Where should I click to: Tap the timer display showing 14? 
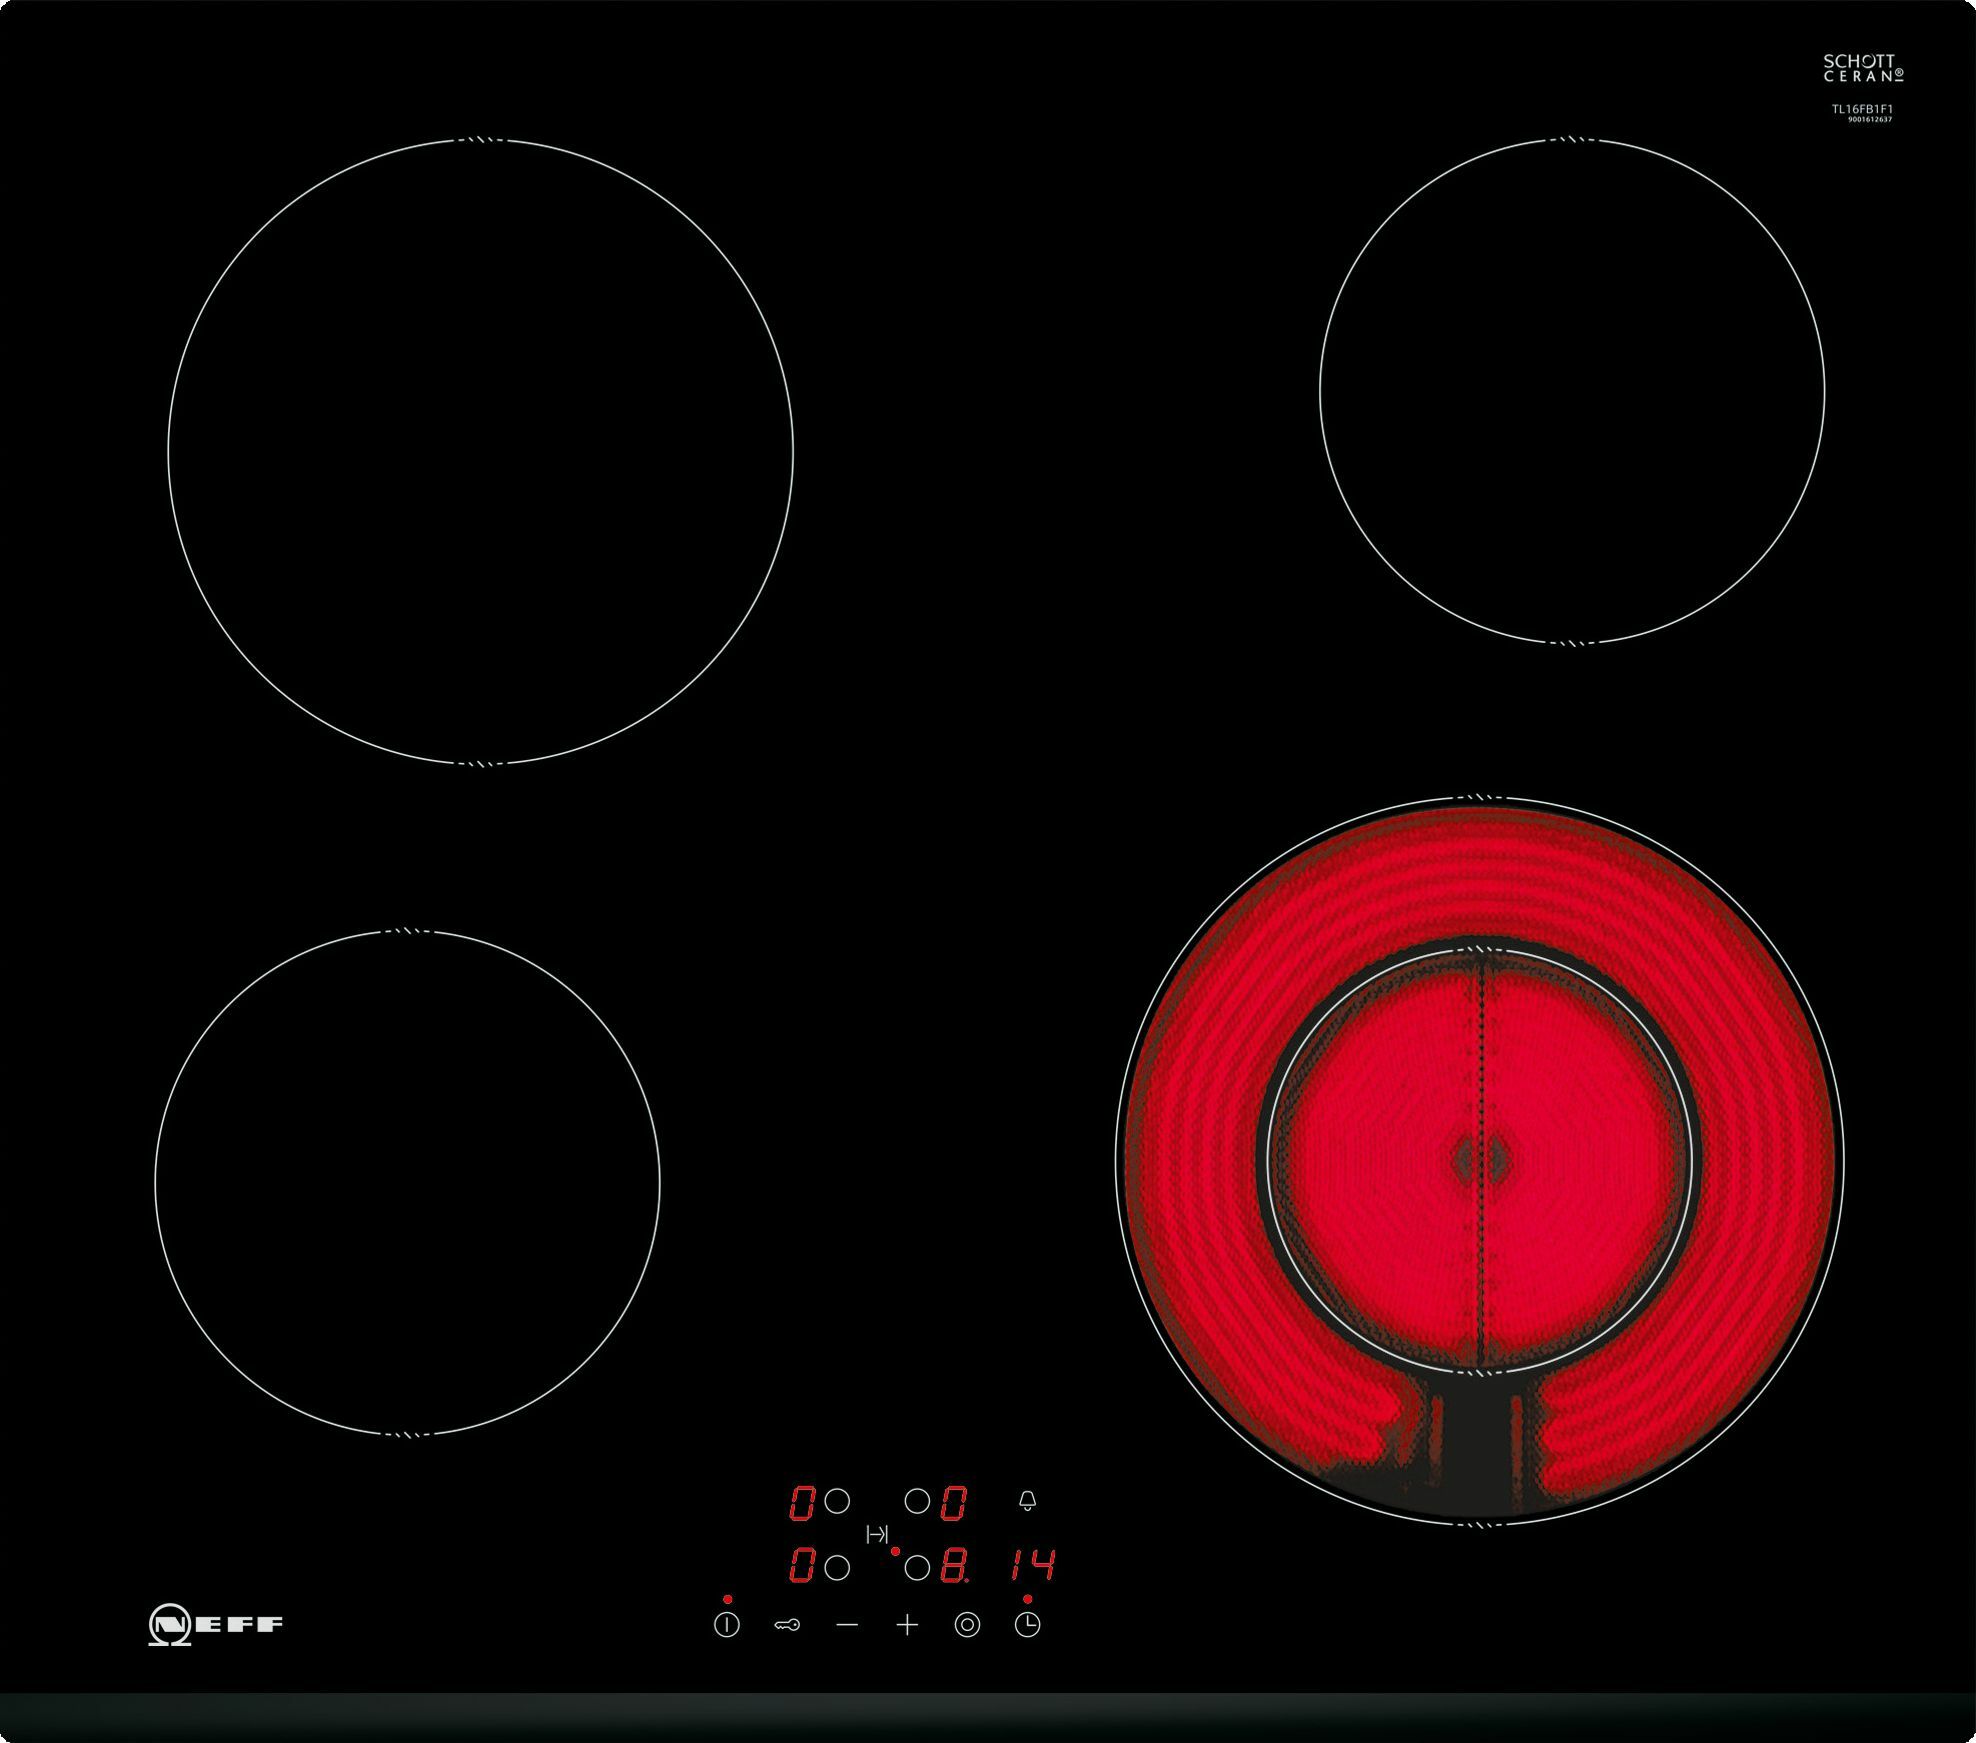point(1031,1565)
